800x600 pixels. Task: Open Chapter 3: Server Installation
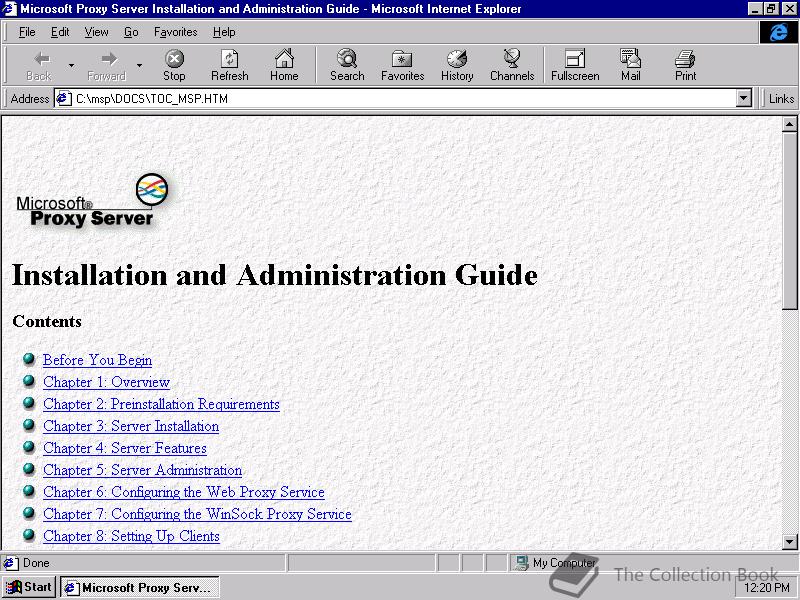click(x=131, y=426)
